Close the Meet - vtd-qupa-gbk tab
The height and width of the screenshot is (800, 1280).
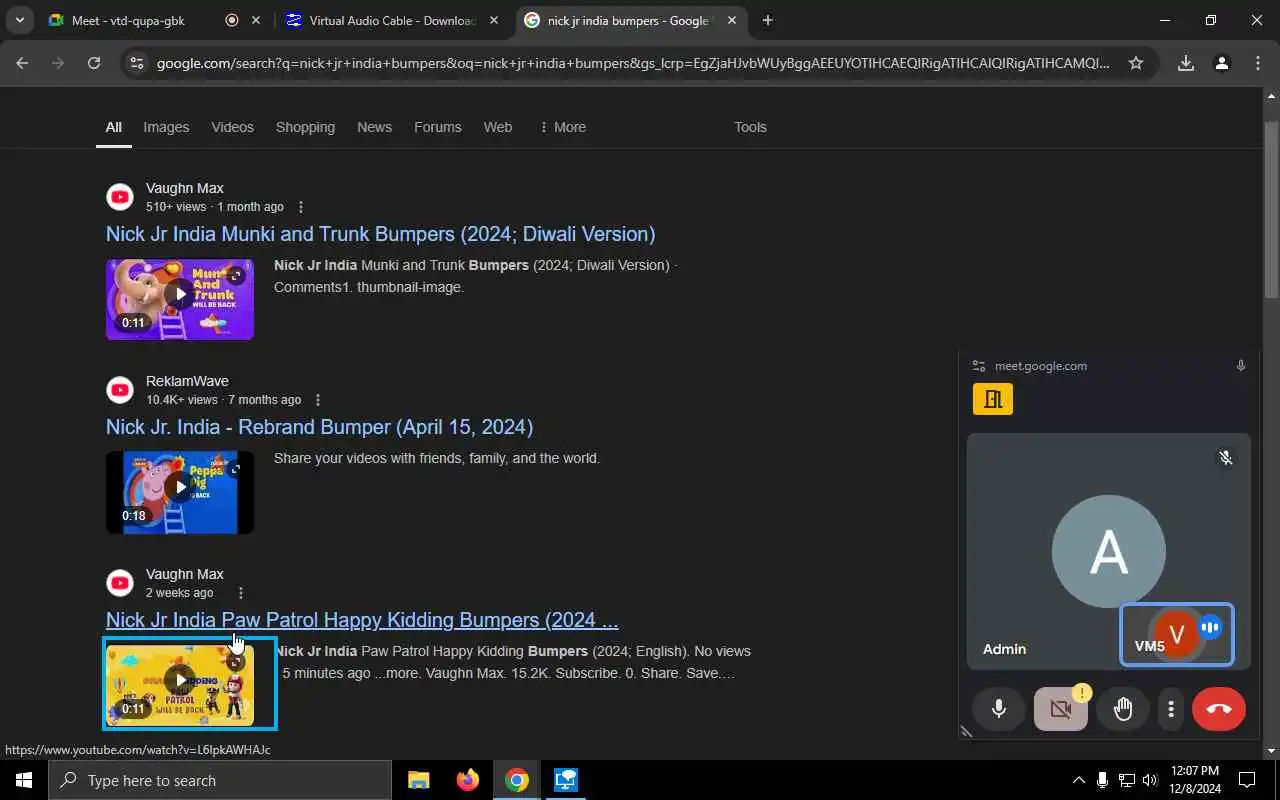pyautogui.click(x=257, y=20)
